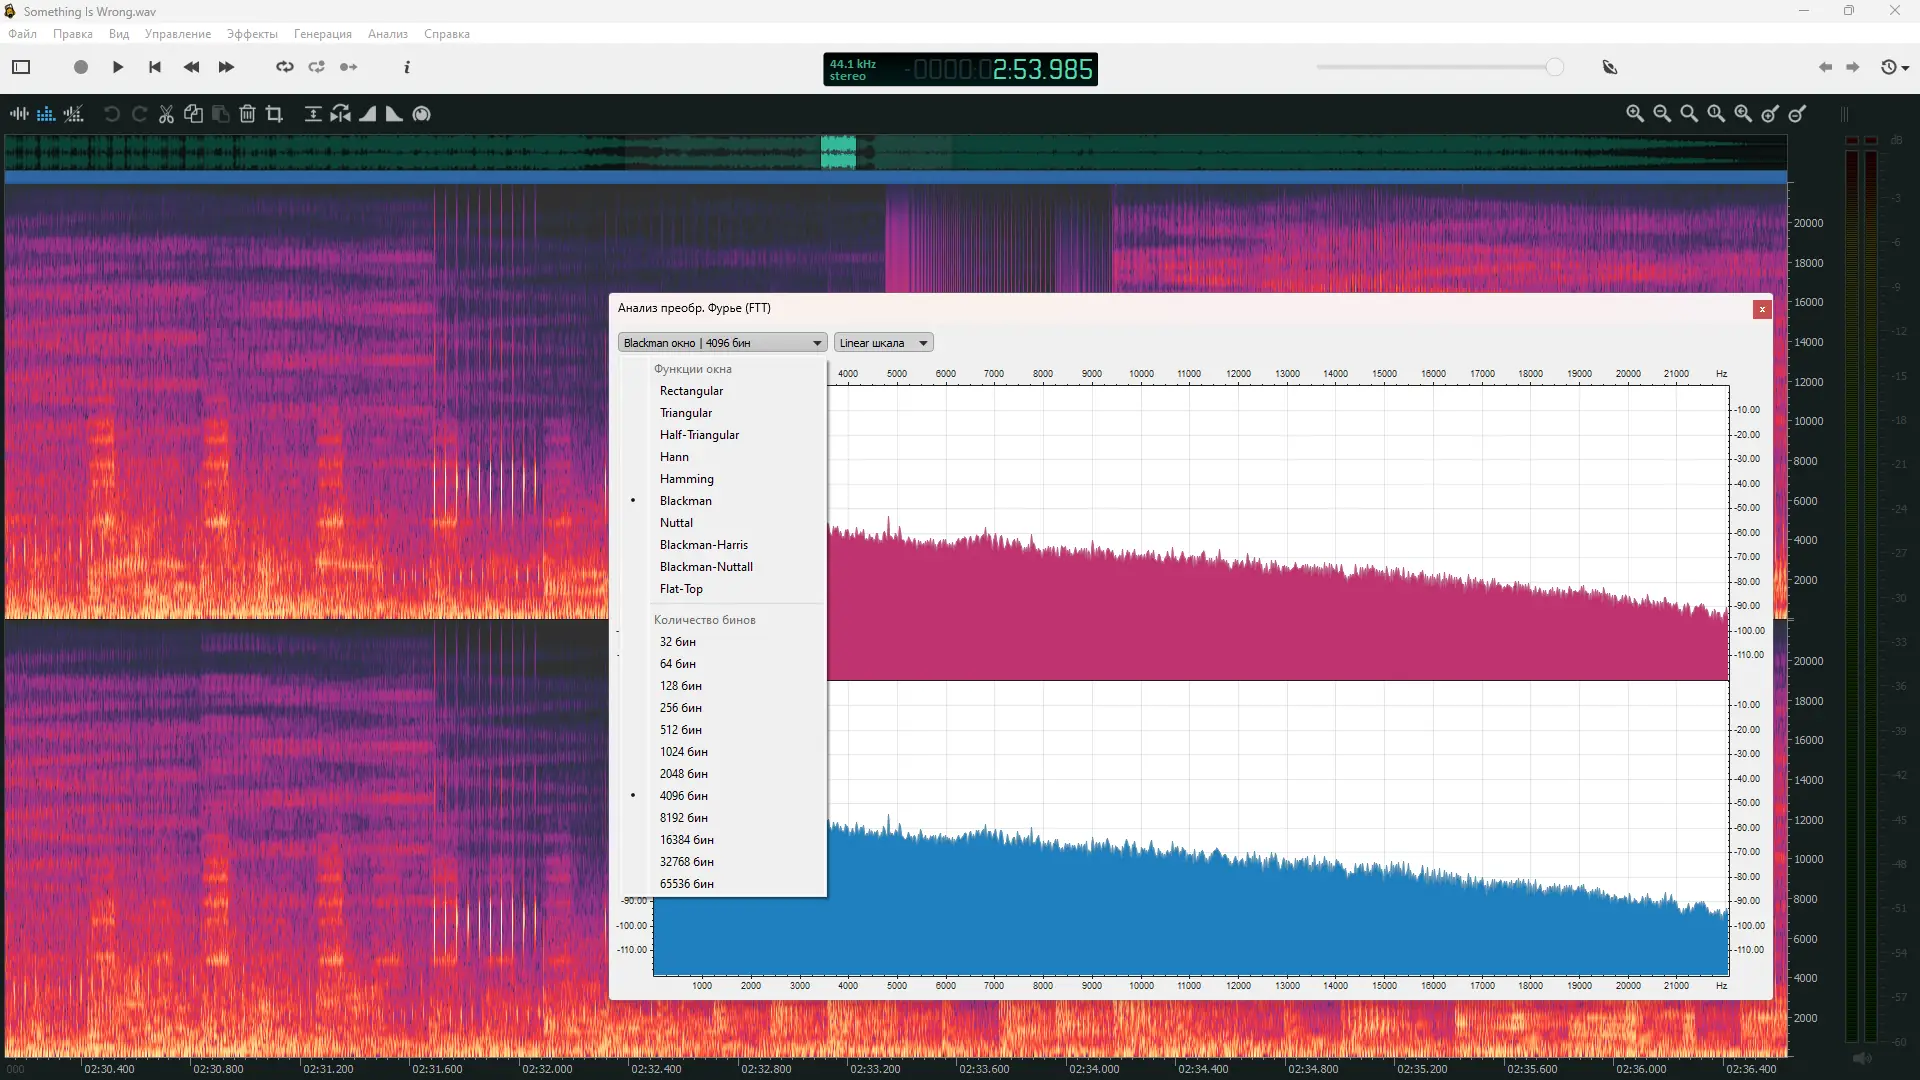Select Blackman-Harris window option
1920x1080 pixels.
(703, 545)
